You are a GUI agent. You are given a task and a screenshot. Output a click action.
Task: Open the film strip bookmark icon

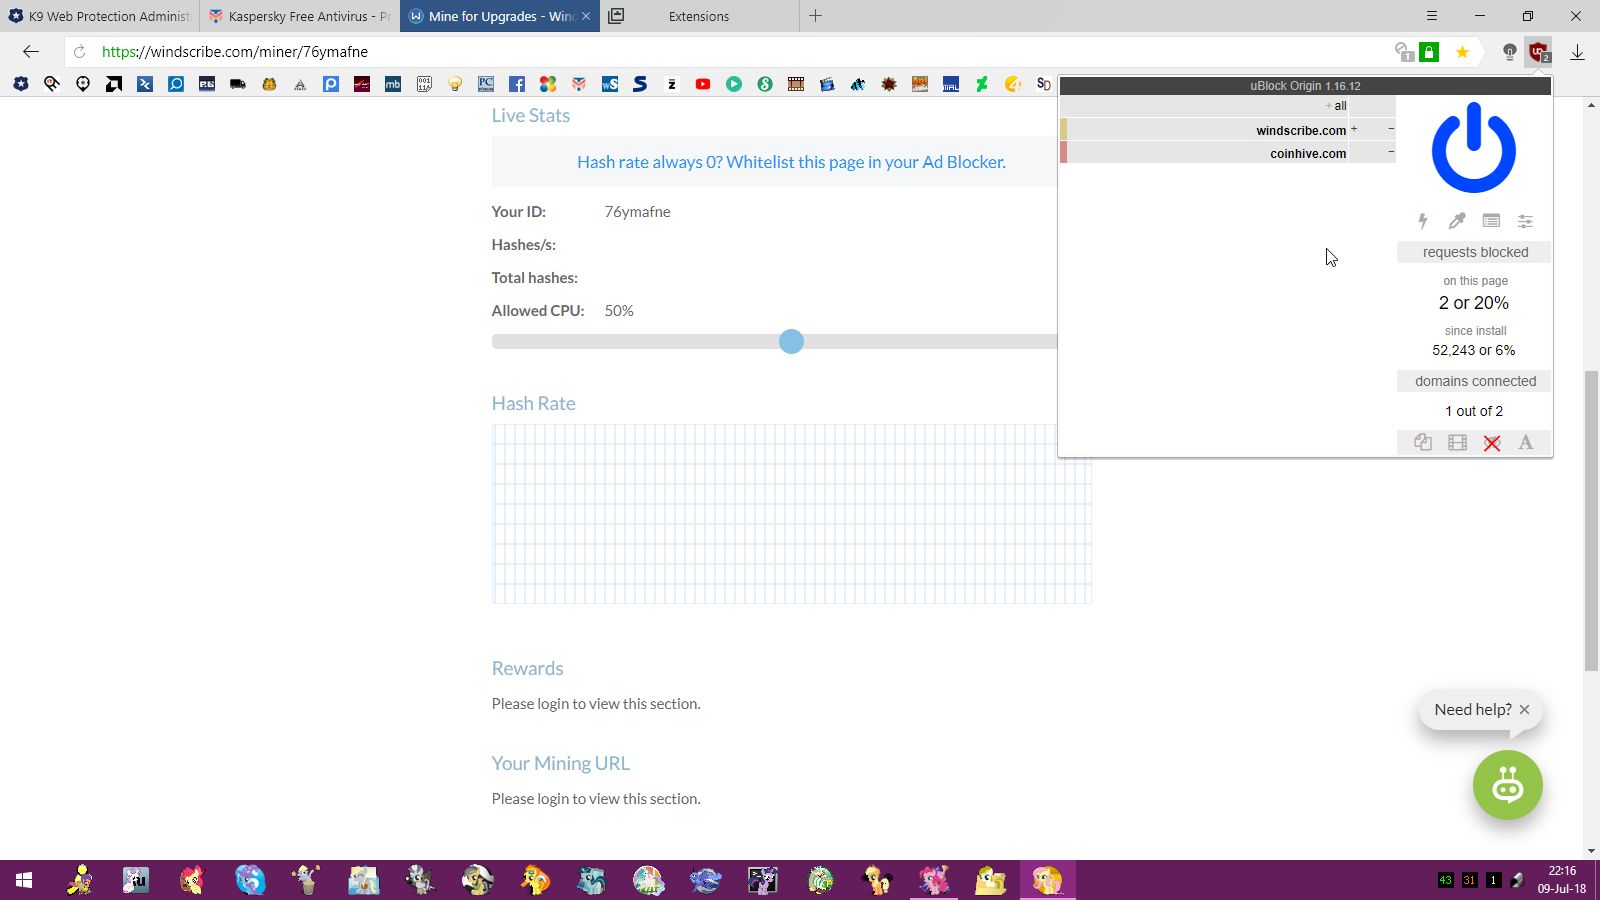tap(796, 84)
